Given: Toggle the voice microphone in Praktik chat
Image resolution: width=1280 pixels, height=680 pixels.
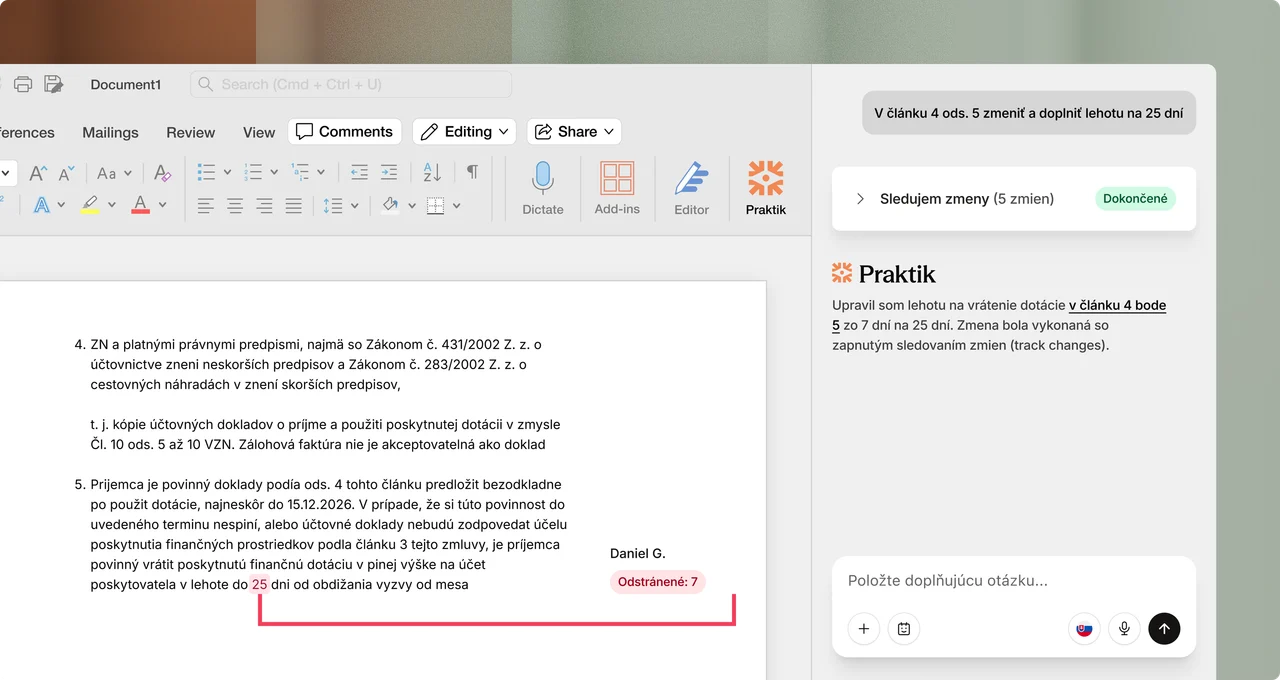Looking at the screenshot, I should pyautogui.click(x=1124, y=628).
